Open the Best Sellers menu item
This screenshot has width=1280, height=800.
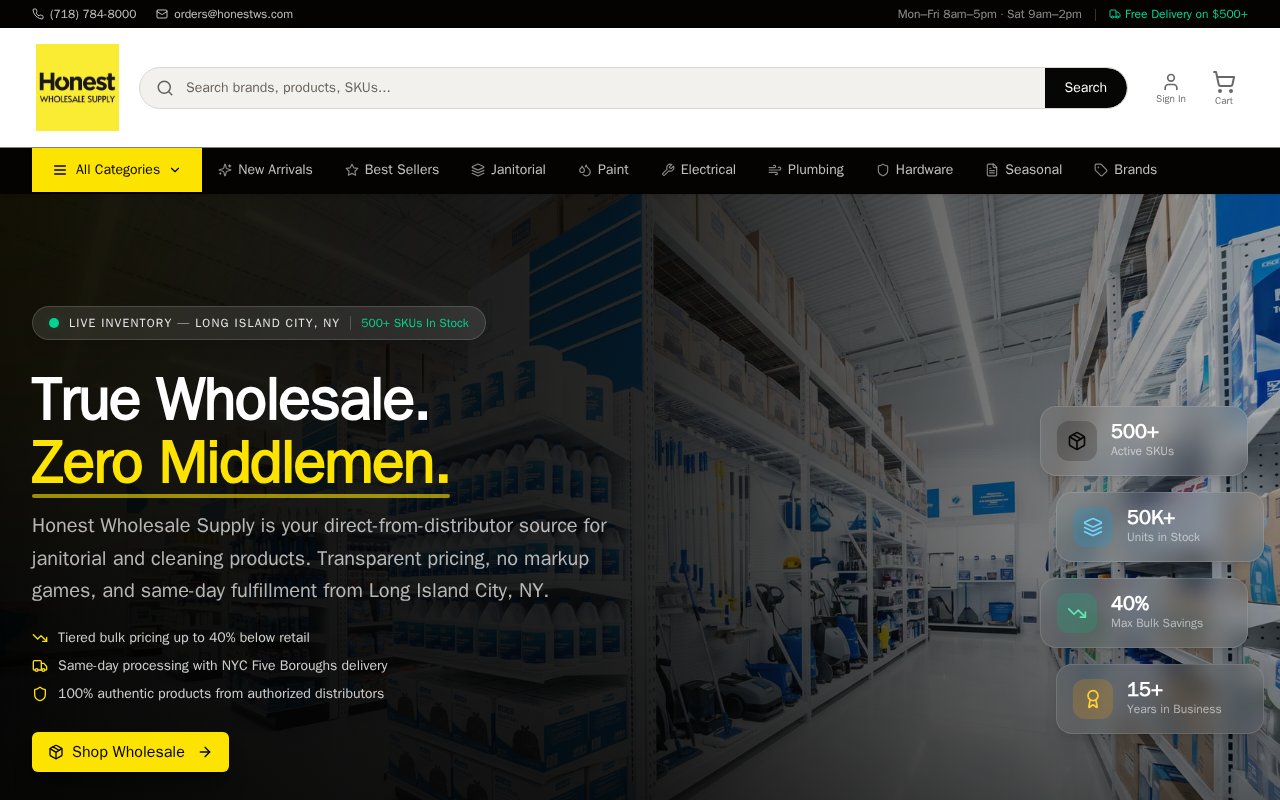point(392,170)
